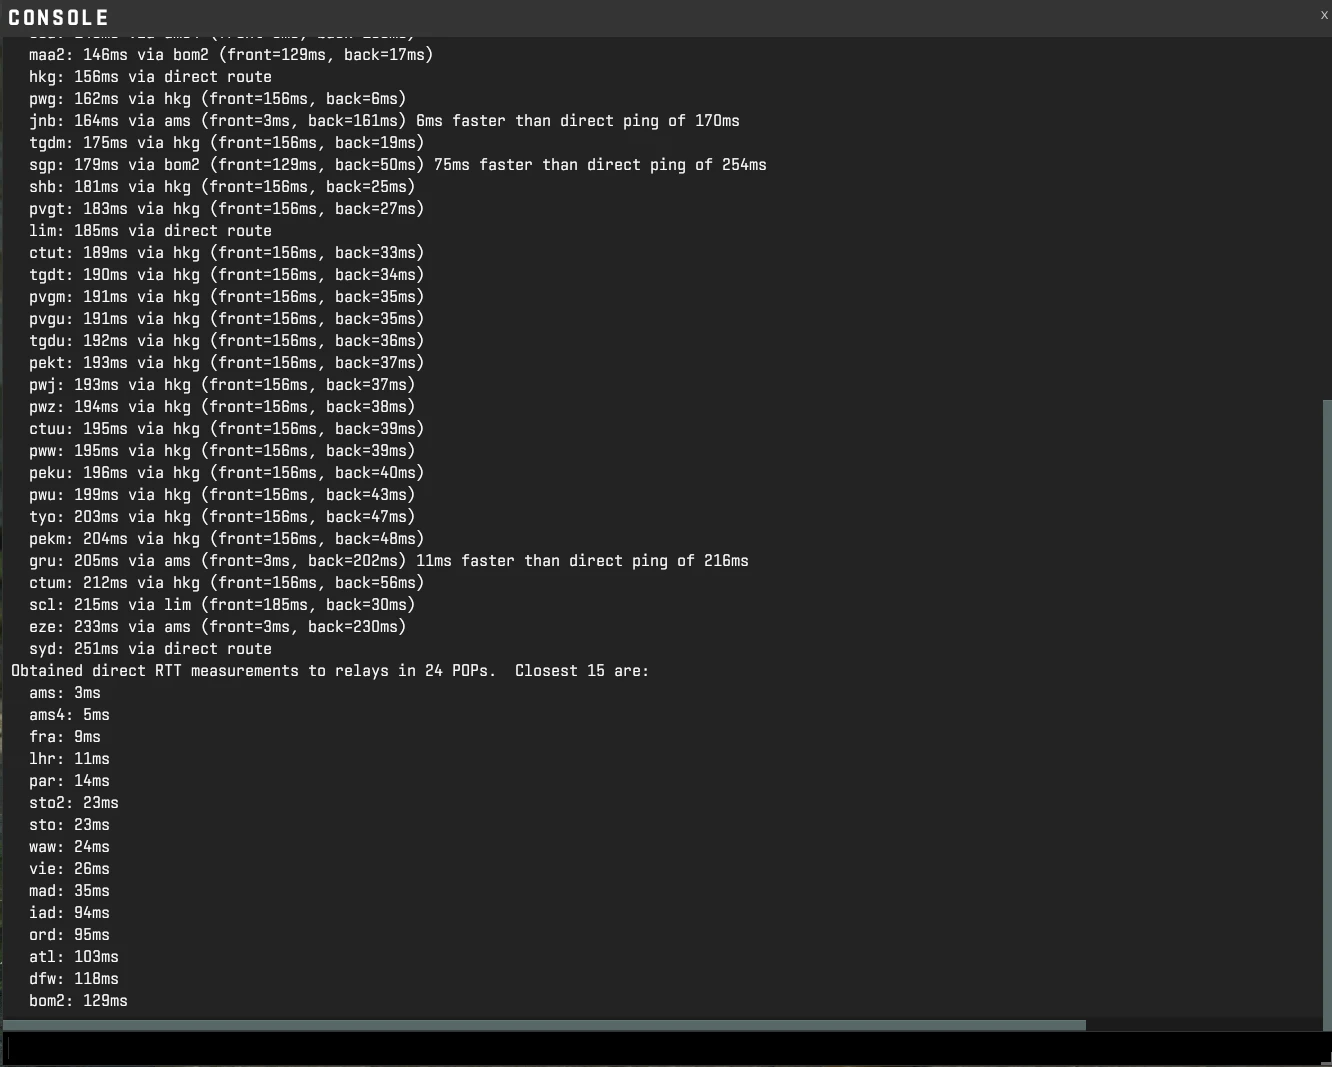
Task: Select the scl 215ms via lim line
Action: (220, 604)
